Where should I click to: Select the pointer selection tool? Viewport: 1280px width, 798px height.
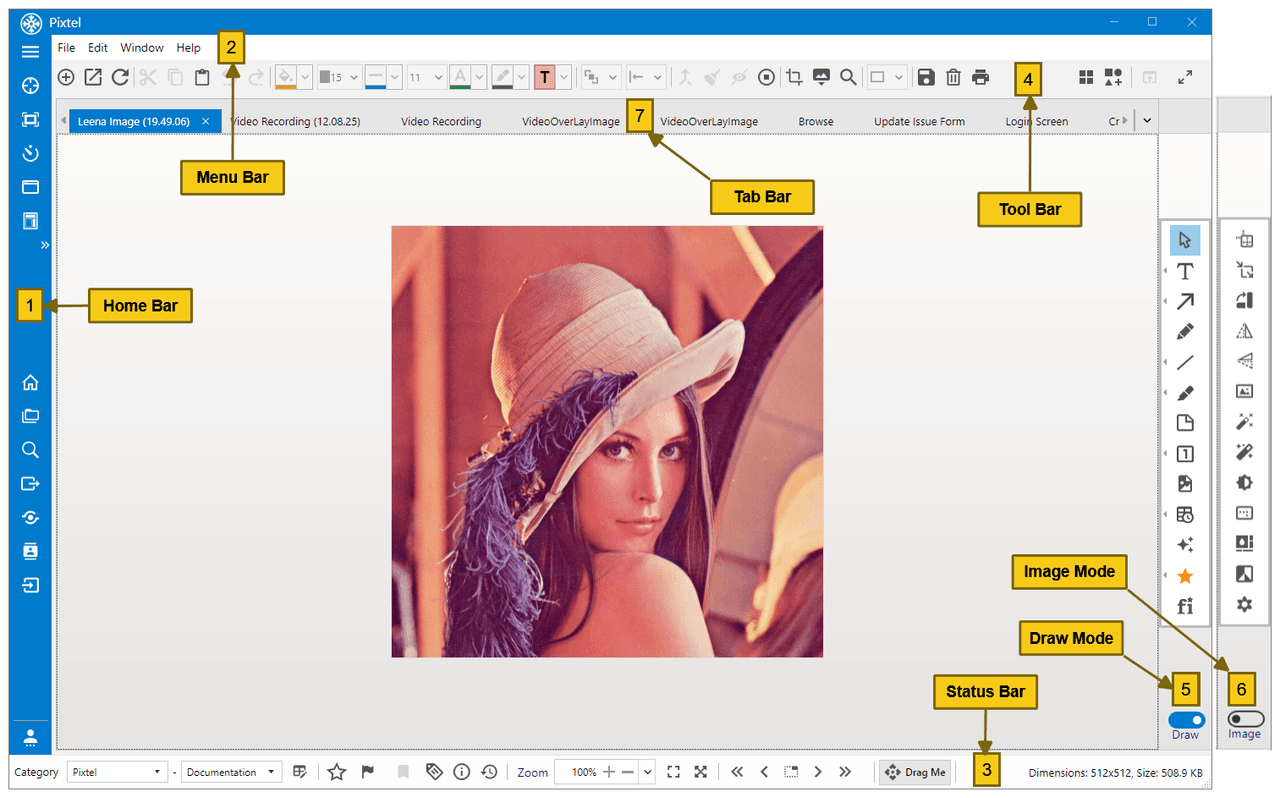(1185, 240)
